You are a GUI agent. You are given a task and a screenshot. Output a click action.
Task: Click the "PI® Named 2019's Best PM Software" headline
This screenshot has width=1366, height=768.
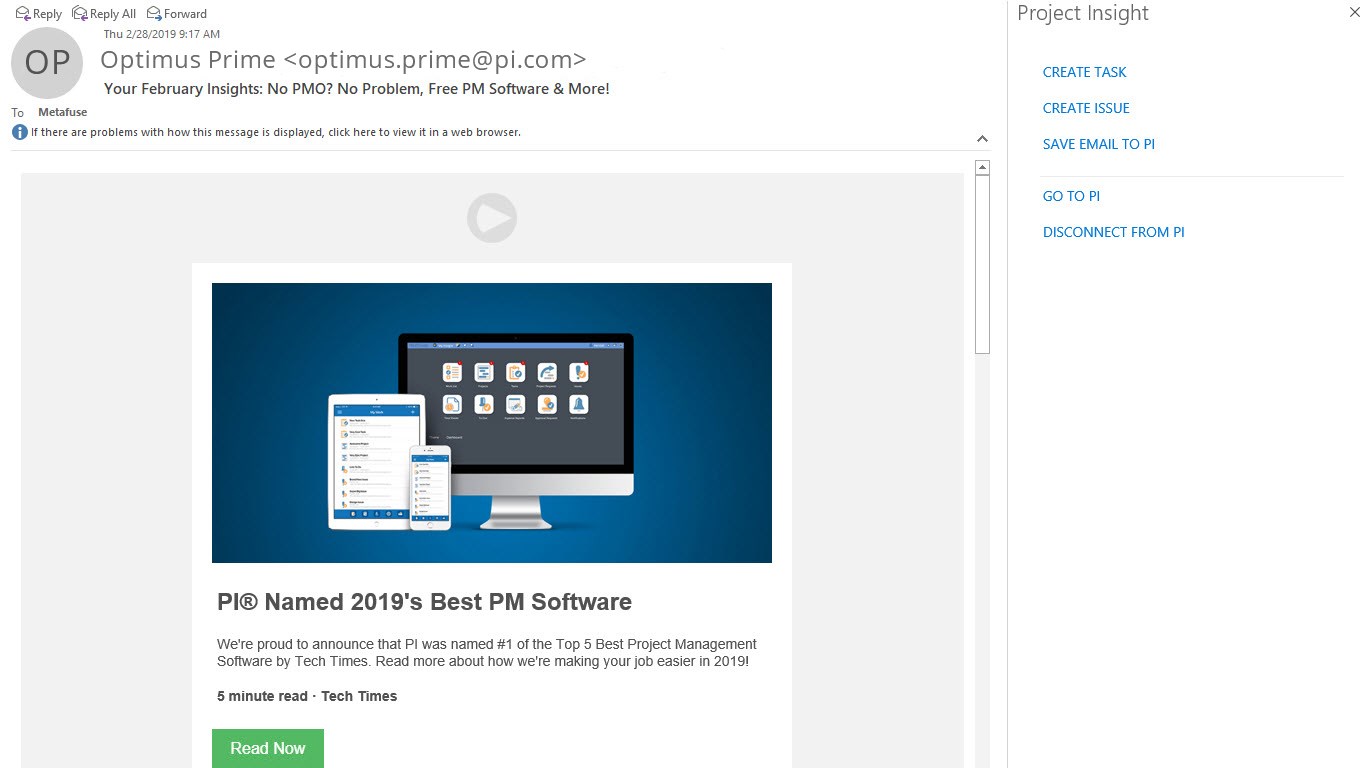point(424,602)
